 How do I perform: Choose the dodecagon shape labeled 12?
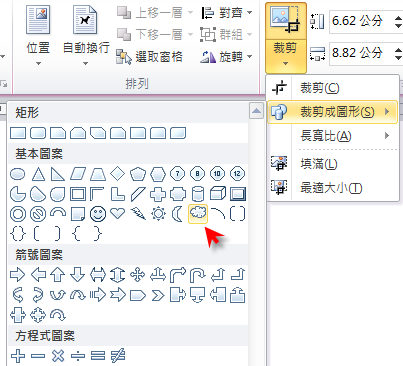click(237, 174)
